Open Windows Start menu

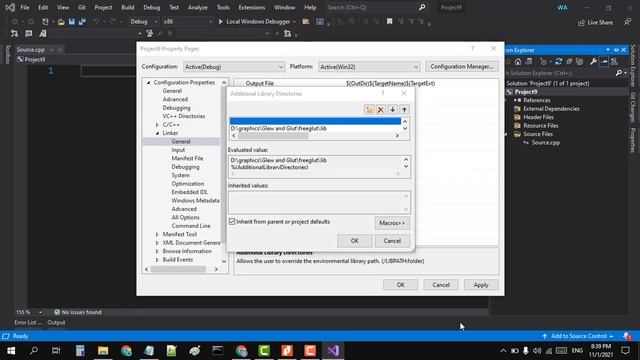pyautogui.click(x=11, y=351)
